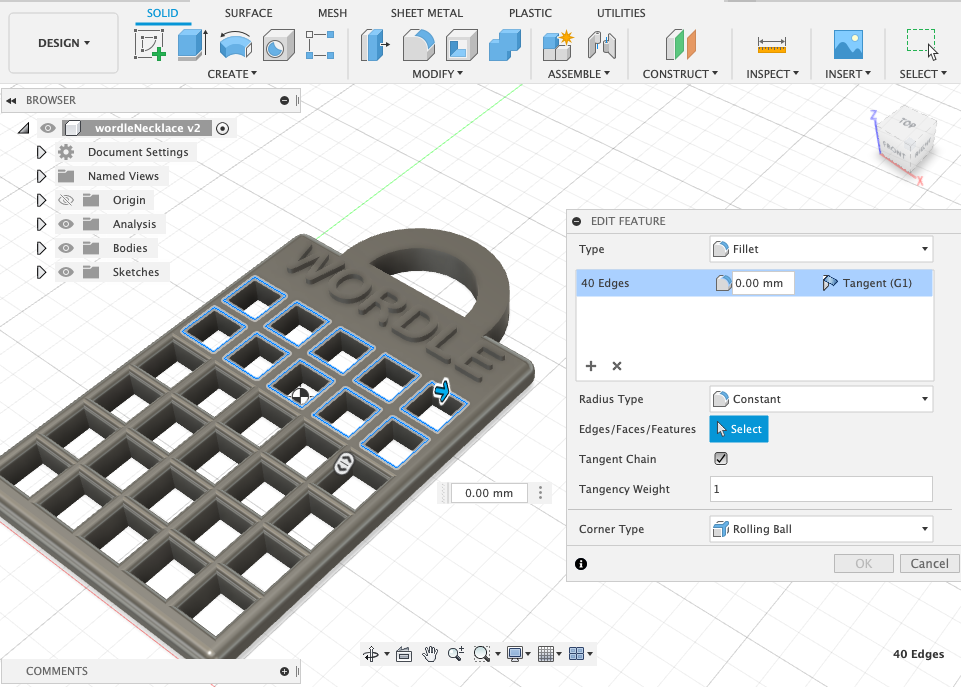Click the info icon in Edit Feature

[x=581, y=564]
